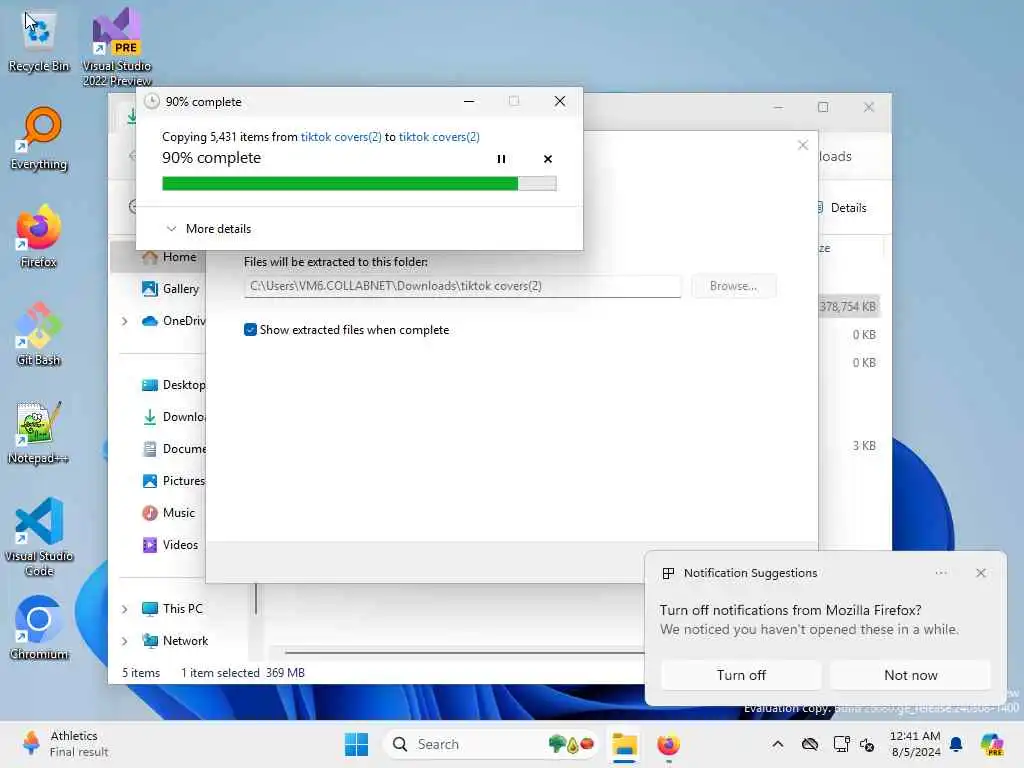Open the Copilot preview taskbar icon
Image resolution: width=1024 pixels, height=768 pixels.
click(x=992, y=744)
